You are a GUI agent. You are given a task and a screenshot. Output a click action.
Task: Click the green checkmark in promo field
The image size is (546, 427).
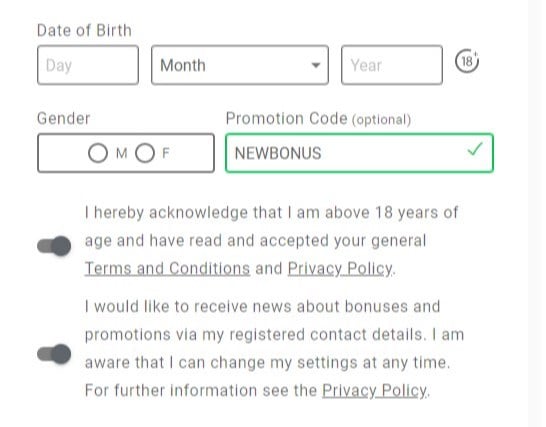click(475, 149)
